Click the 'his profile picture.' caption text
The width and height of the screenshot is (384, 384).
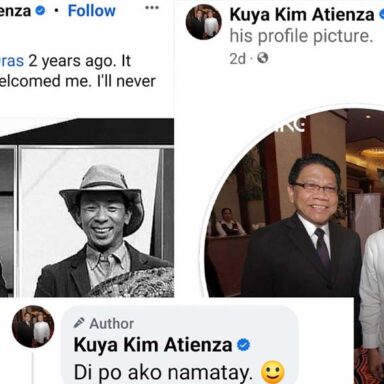coord(301,36)
